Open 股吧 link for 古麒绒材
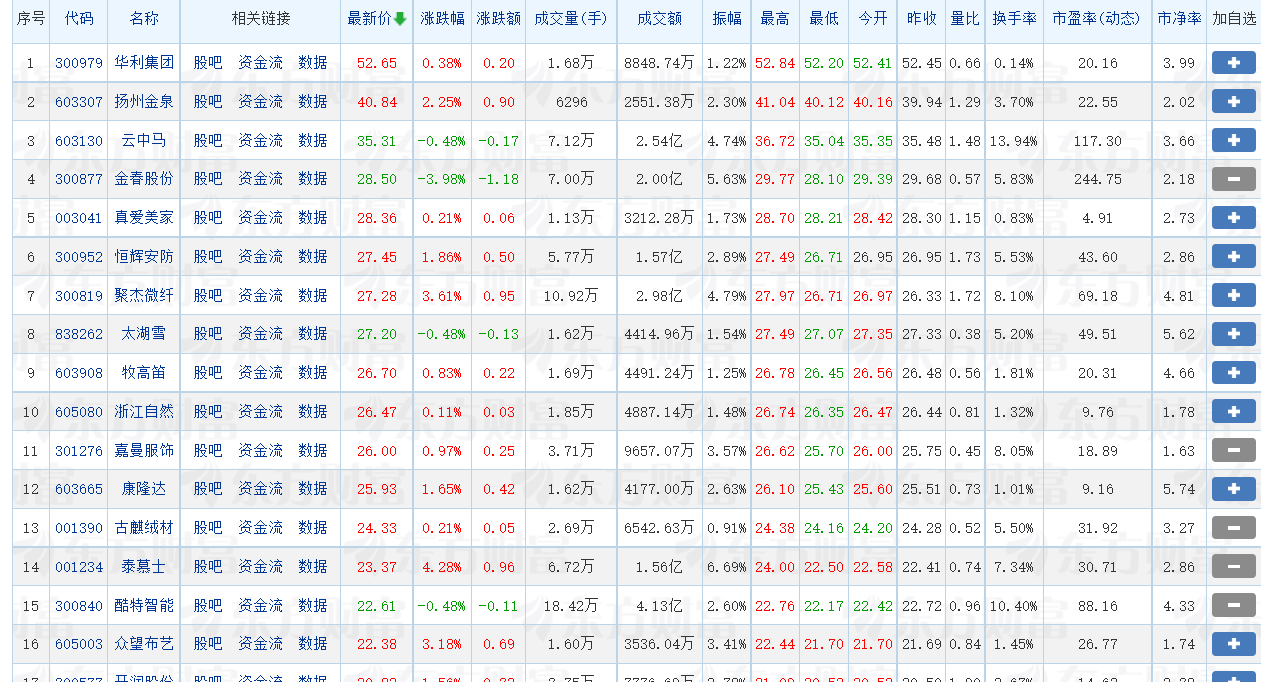This screenshot has width=1261, height=682. (x=208, y=528)
